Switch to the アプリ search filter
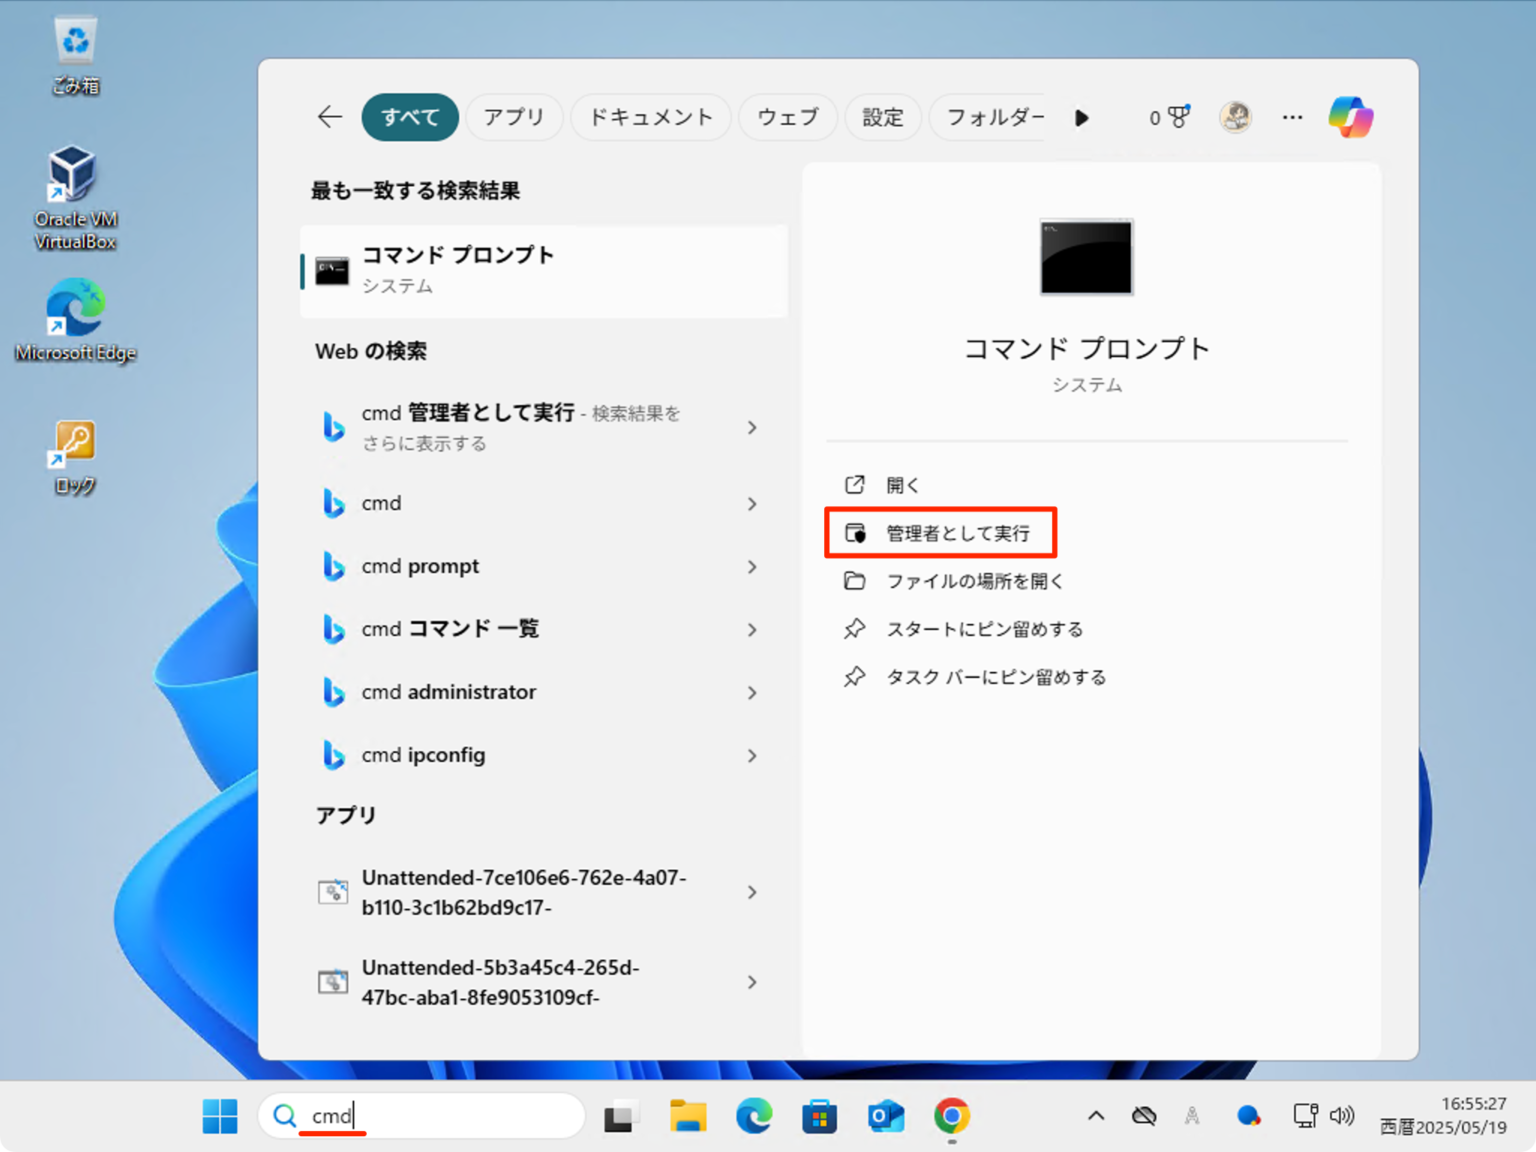Screen dimensions: 1536x1152 (x=514, y=117)
